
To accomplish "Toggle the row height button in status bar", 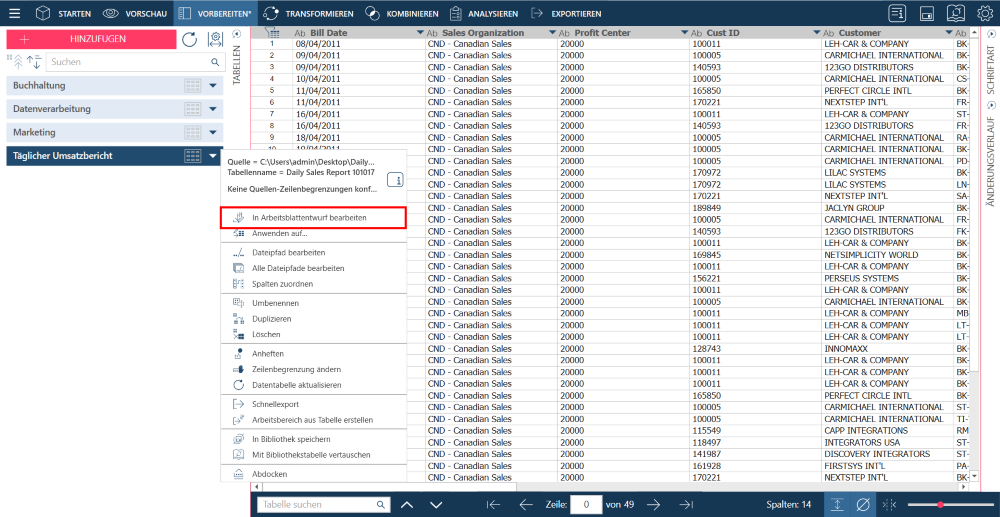I will [x=836, y=505].
